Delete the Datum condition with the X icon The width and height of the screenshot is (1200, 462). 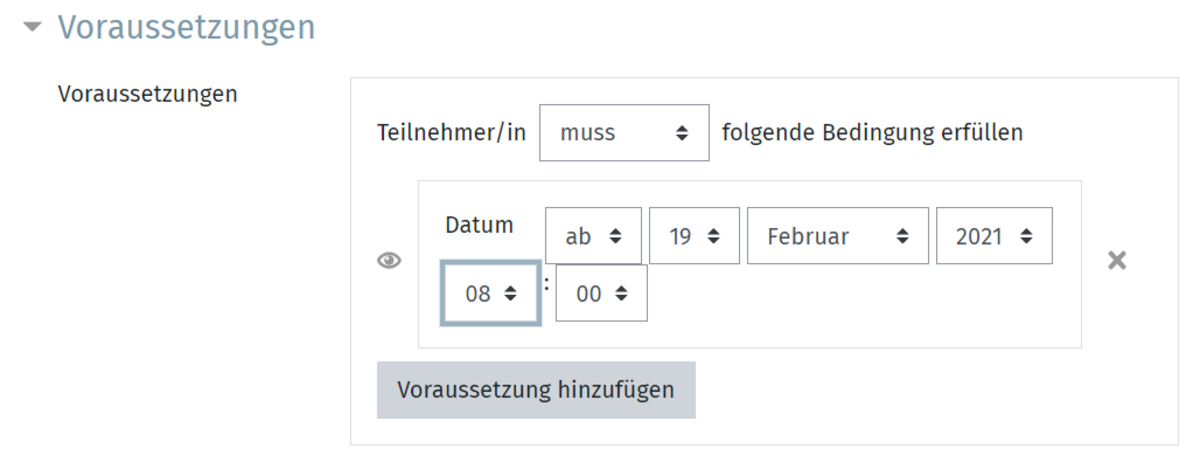[x=1117, y=260]
